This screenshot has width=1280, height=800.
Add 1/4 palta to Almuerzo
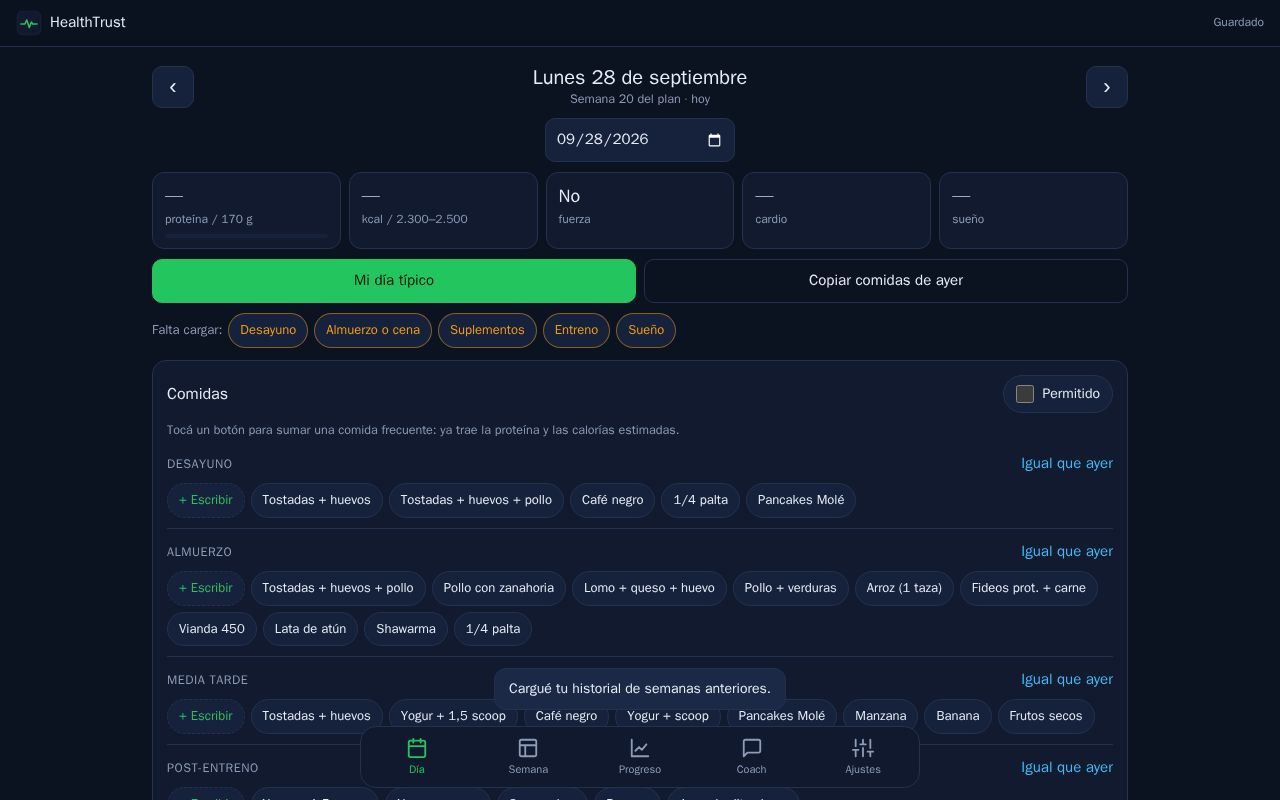click(x=493, y=629)
